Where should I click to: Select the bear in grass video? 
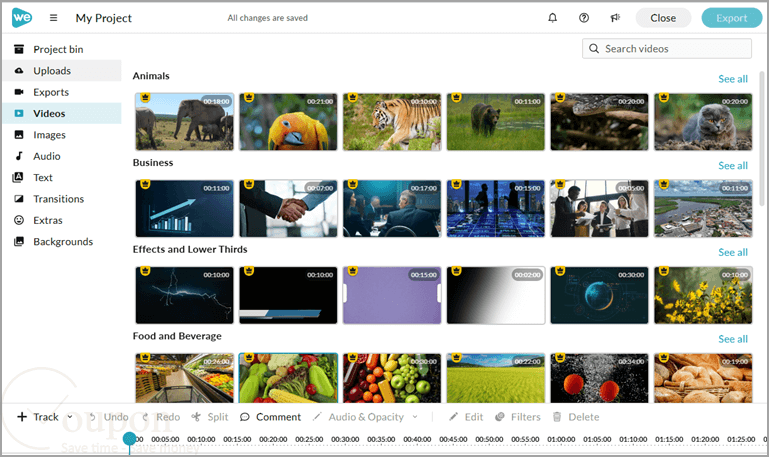(496, 122)
